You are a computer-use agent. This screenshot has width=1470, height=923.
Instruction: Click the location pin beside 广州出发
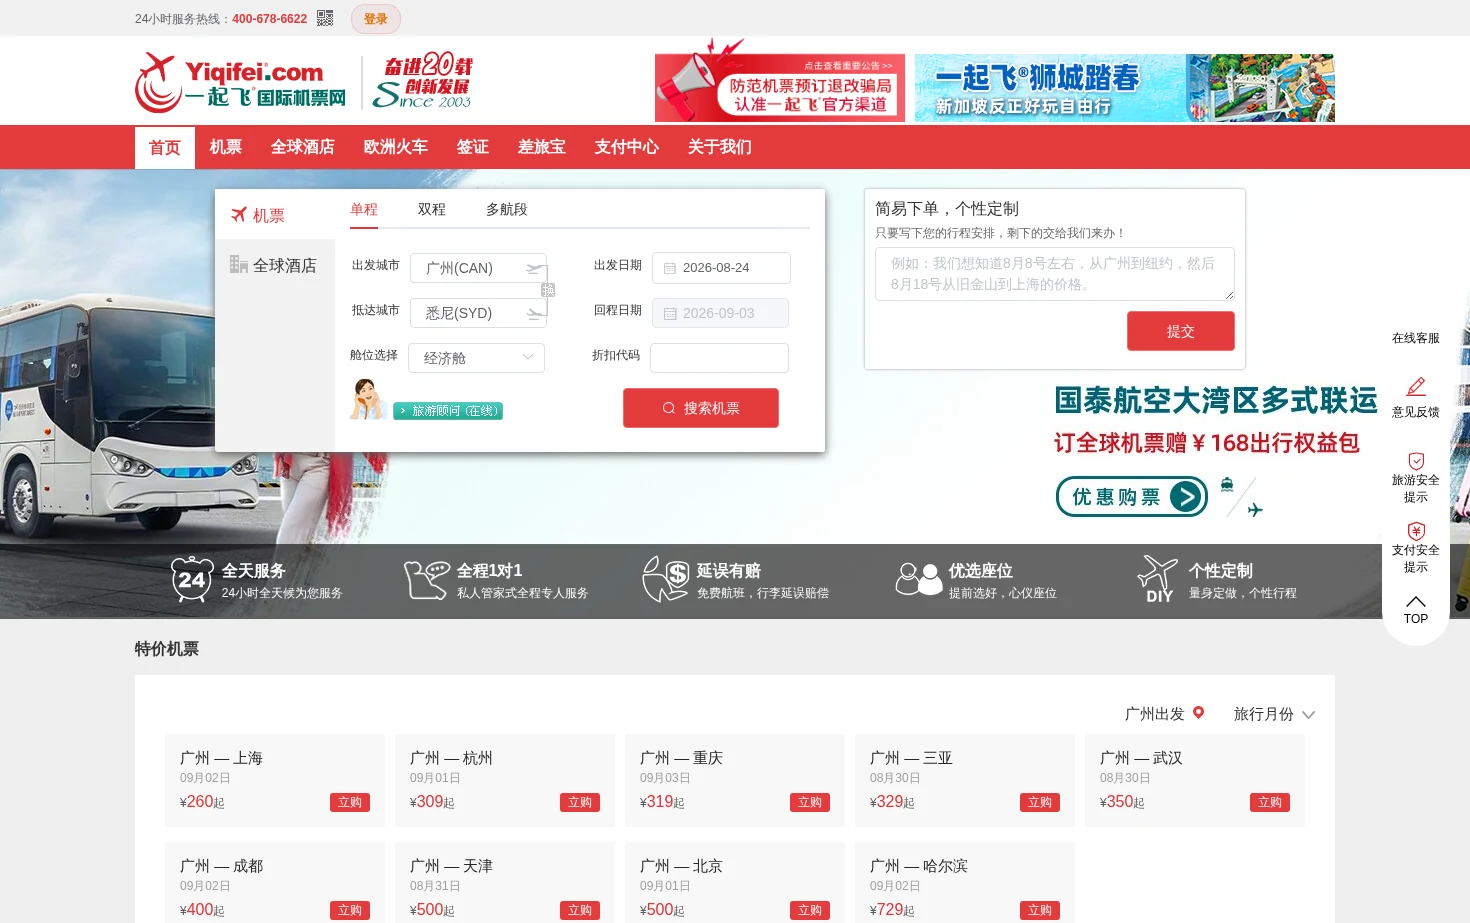[x=1198, y=713]
